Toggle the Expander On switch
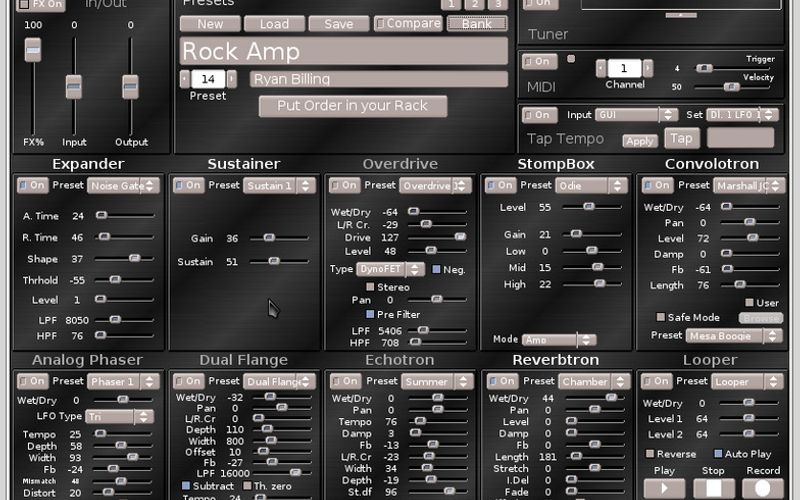800x500 pixels. 33,185
